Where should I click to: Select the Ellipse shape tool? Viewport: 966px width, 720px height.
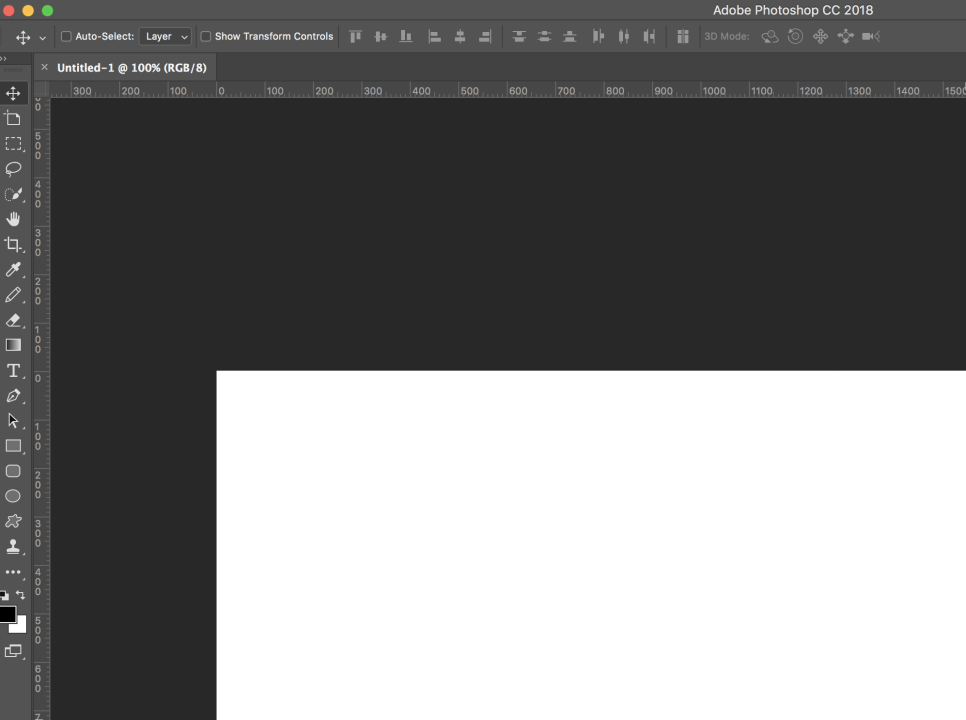13,496
